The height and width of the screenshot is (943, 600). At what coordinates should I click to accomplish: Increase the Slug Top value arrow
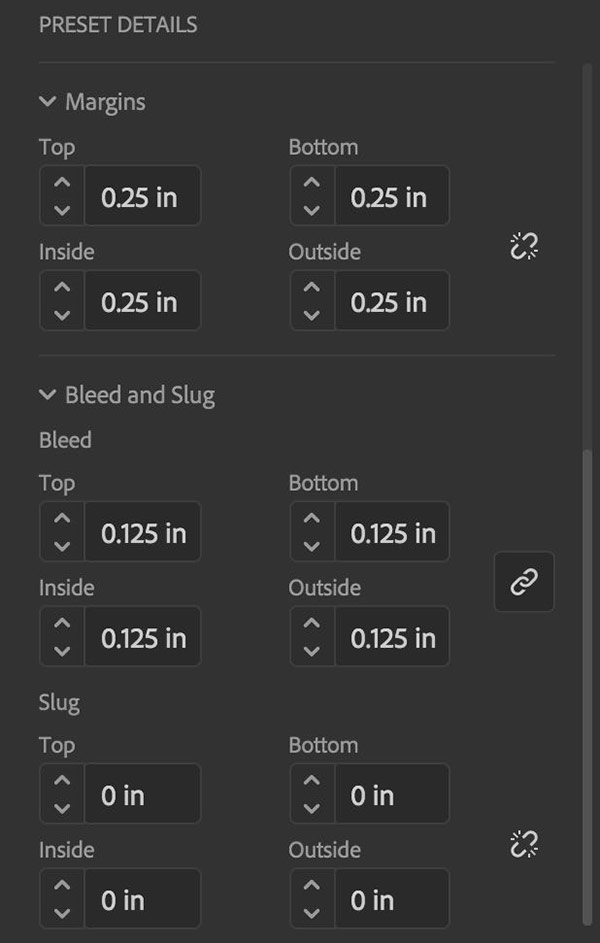coord(62,780)
